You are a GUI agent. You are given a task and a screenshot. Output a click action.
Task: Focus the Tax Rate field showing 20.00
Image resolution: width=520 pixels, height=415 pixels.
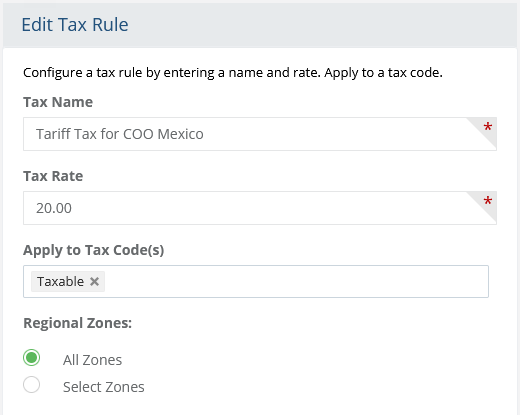(260, 208)
